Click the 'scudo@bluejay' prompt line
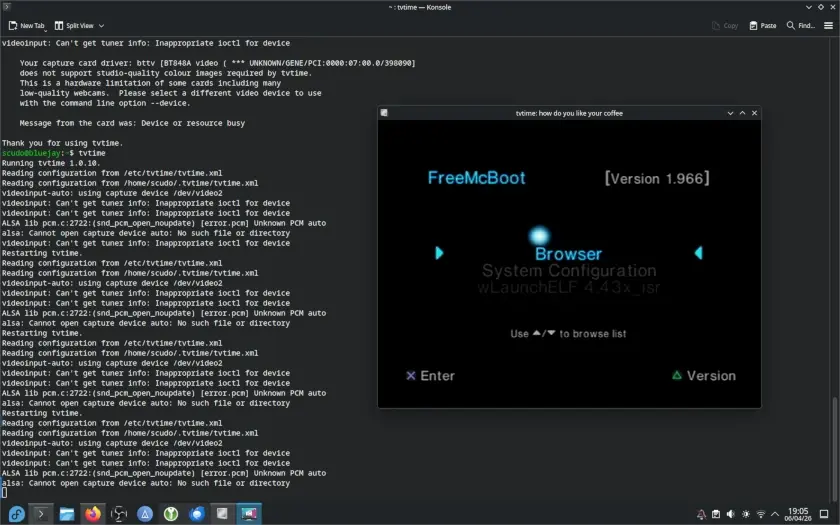This screenshot has width=840, height=525. (54, 153)
